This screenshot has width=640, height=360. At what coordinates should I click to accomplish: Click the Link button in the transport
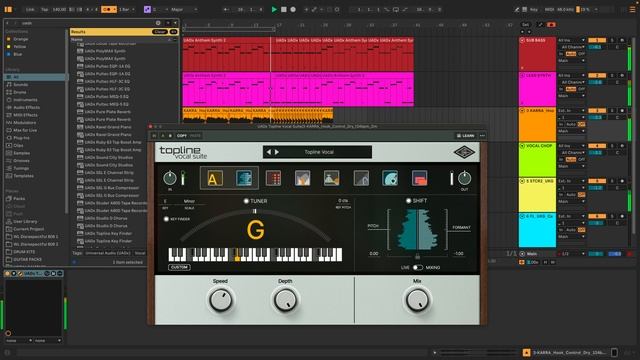point(30,9)
